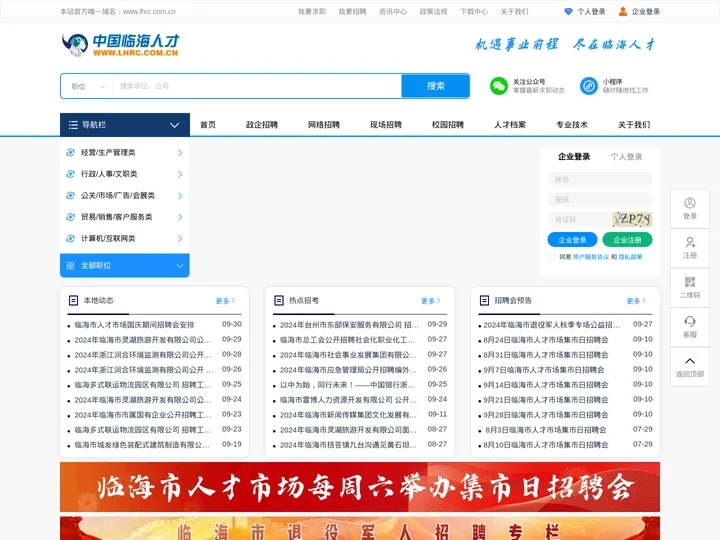
Task: Open 9月7日临海市人才市场集市日招聘会 item
Action: click(x=544, y=370)
